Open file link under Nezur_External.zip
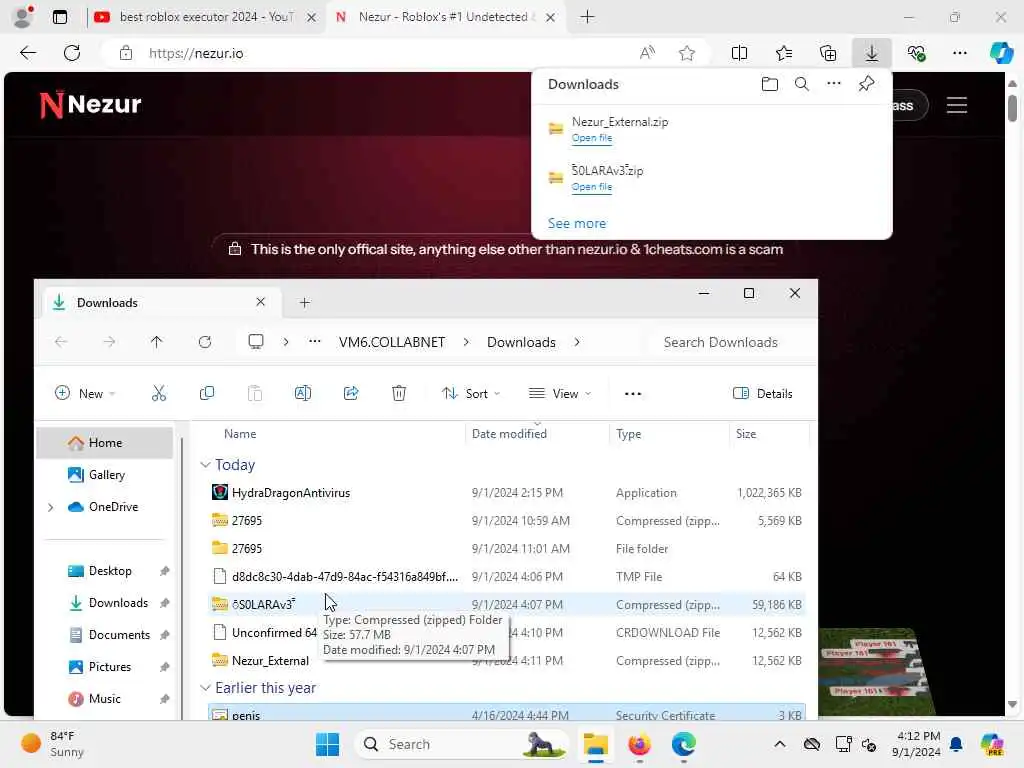Image resolution: width=1024 pixels, height=768 pixels. (x=592, y=138)
